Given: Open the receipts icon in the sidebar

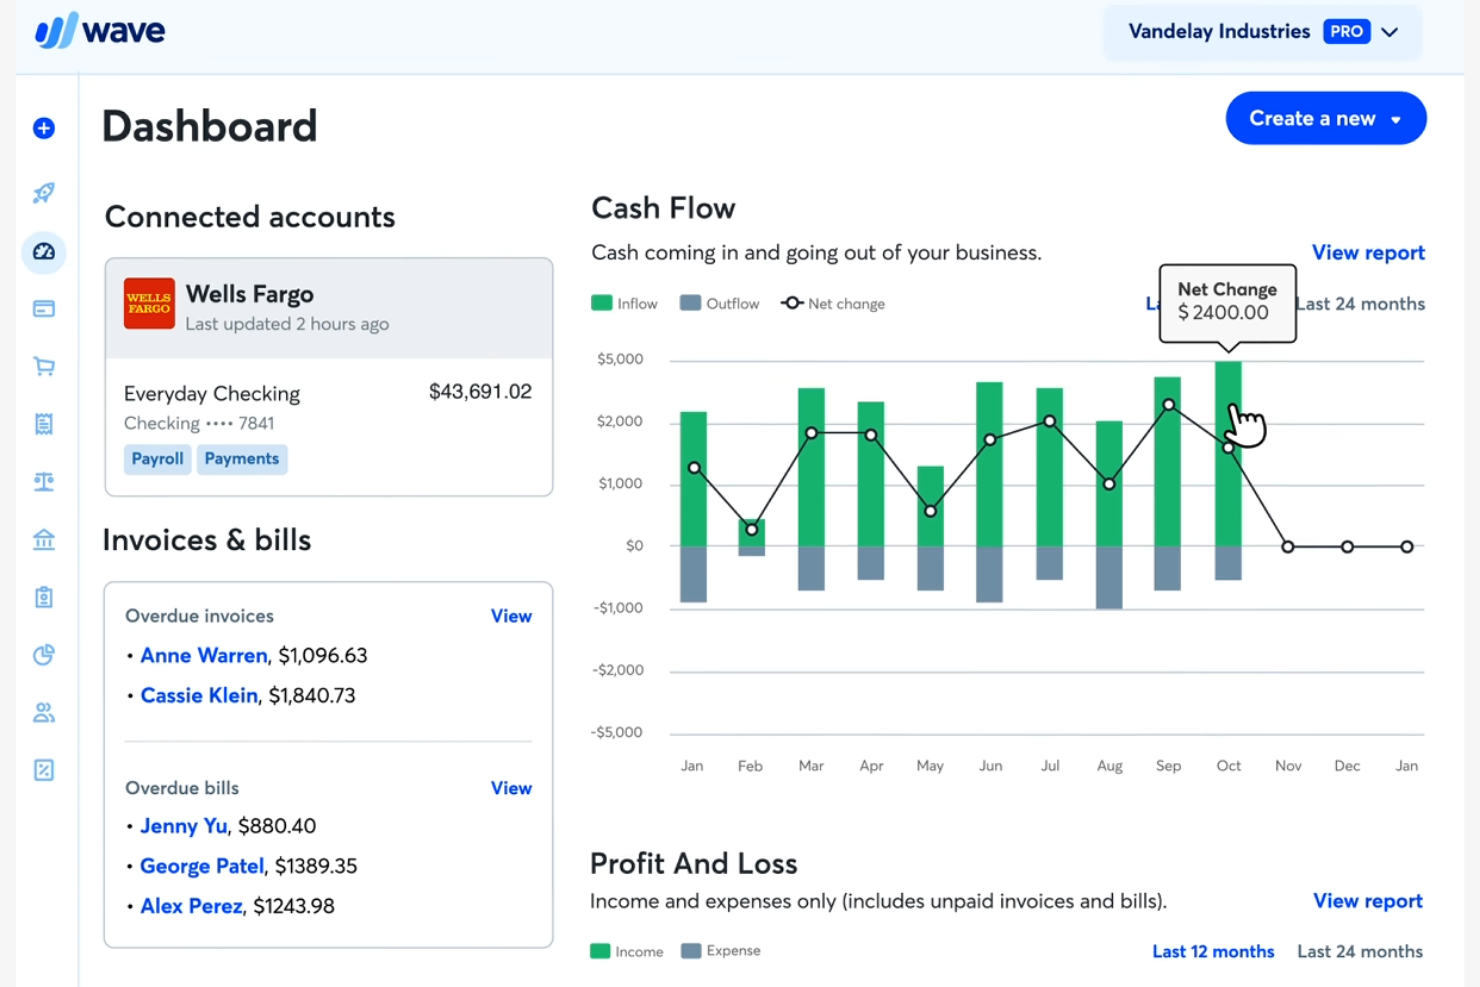Looking at the screenshot, I should click(43, 423).
